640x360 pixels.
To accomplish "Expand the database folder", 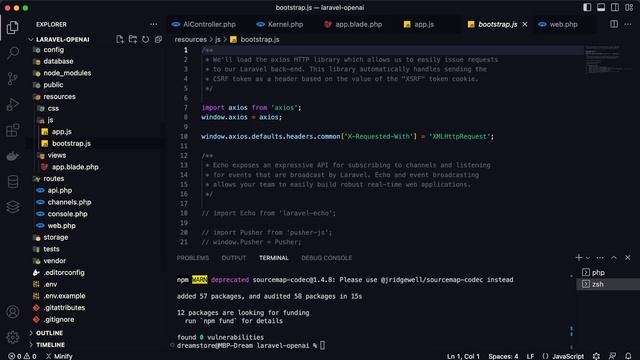I will point(58,61).
